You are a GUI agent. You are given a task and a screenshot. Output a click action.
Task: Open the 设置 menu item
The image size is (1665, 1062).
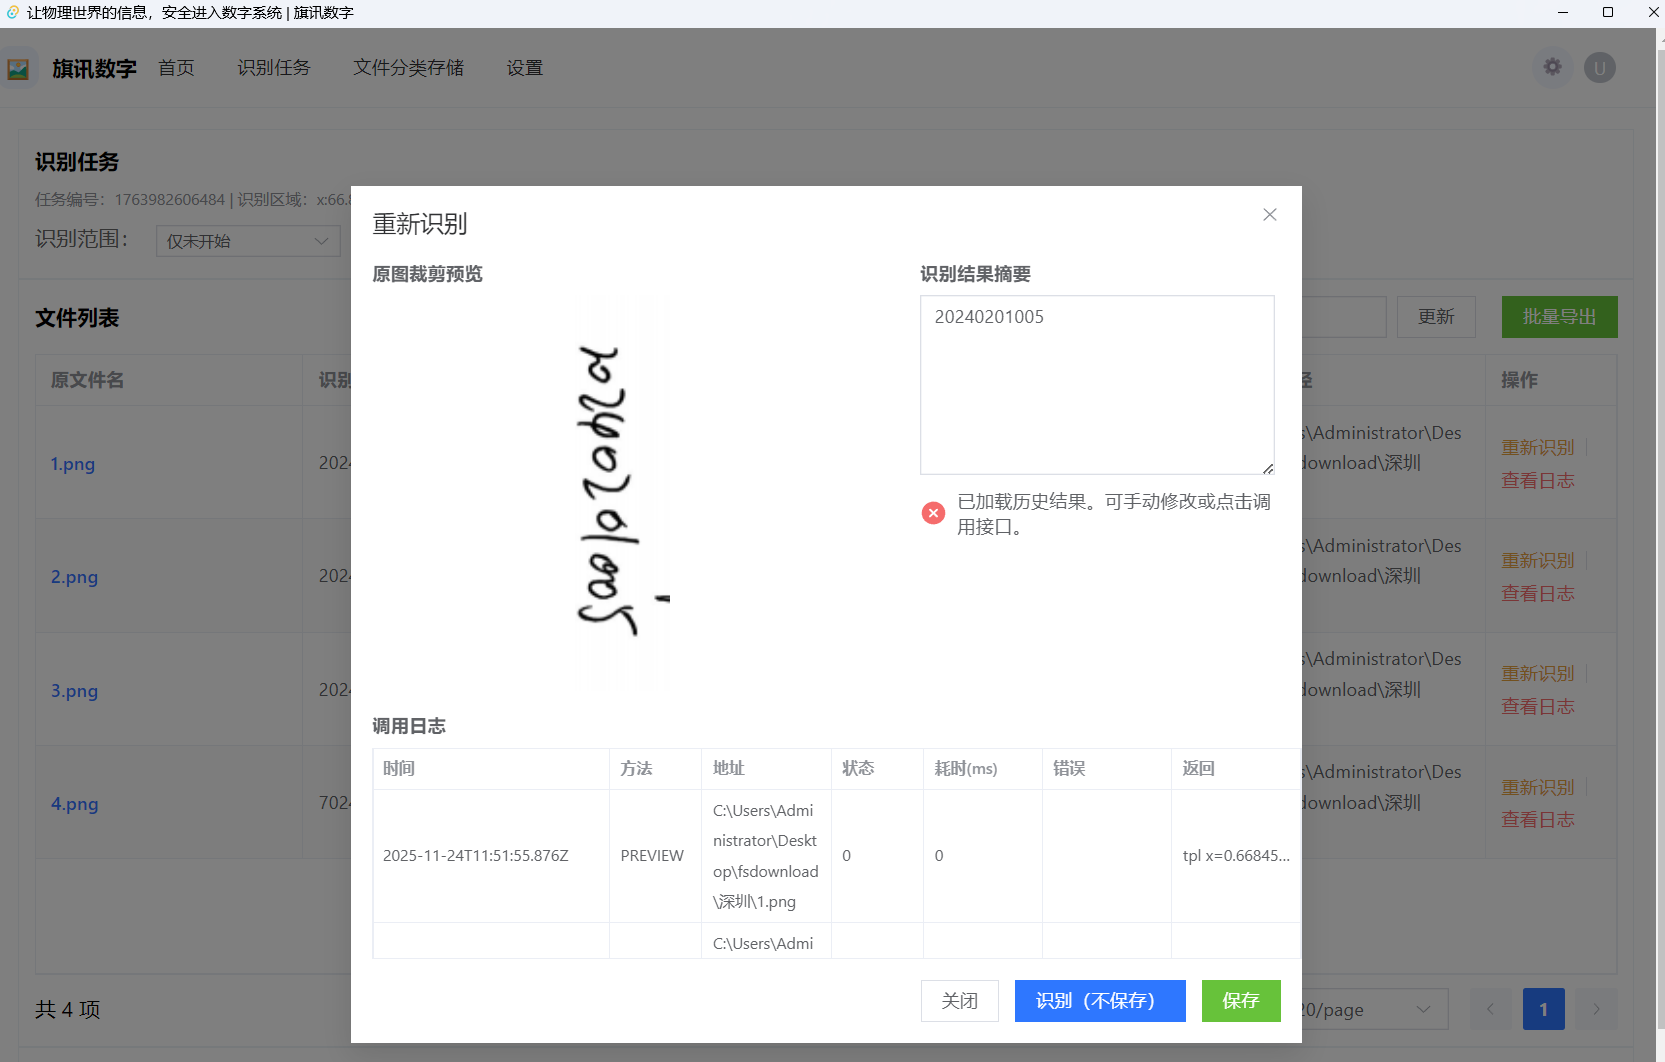coord(524,68)
